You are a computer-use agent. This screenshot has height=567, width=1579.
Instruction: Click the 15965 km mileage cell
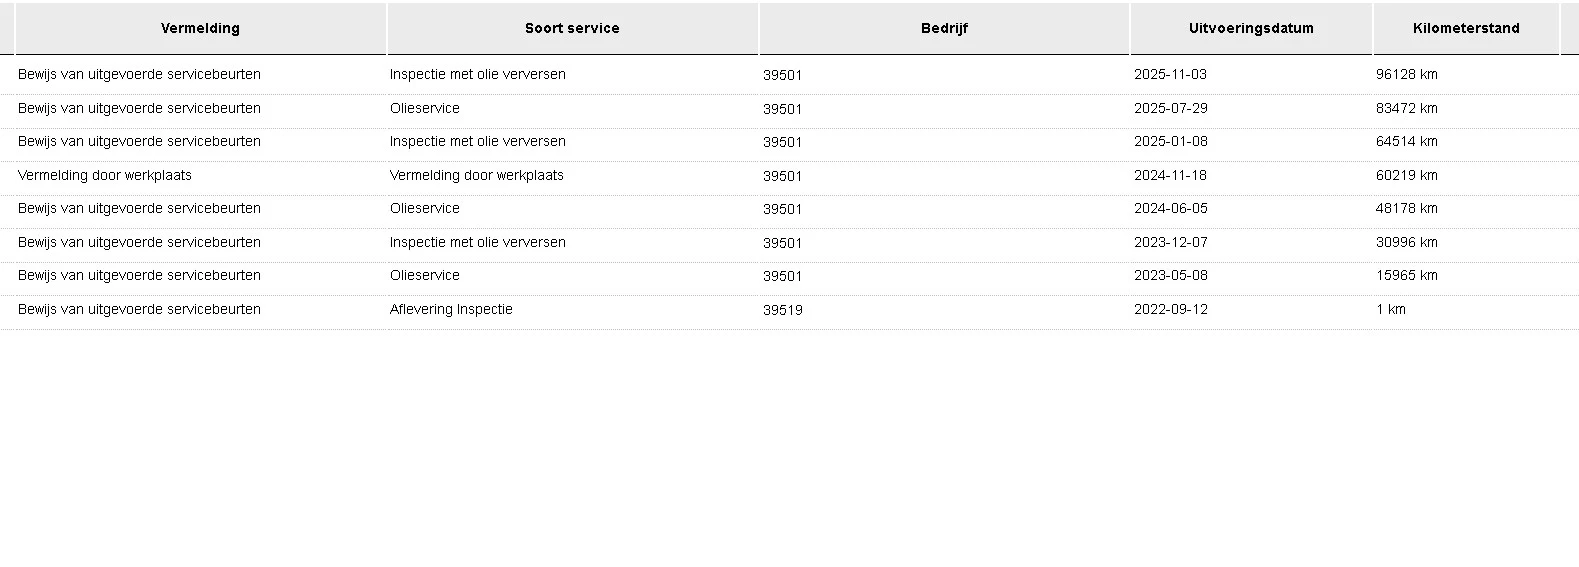1407,276
